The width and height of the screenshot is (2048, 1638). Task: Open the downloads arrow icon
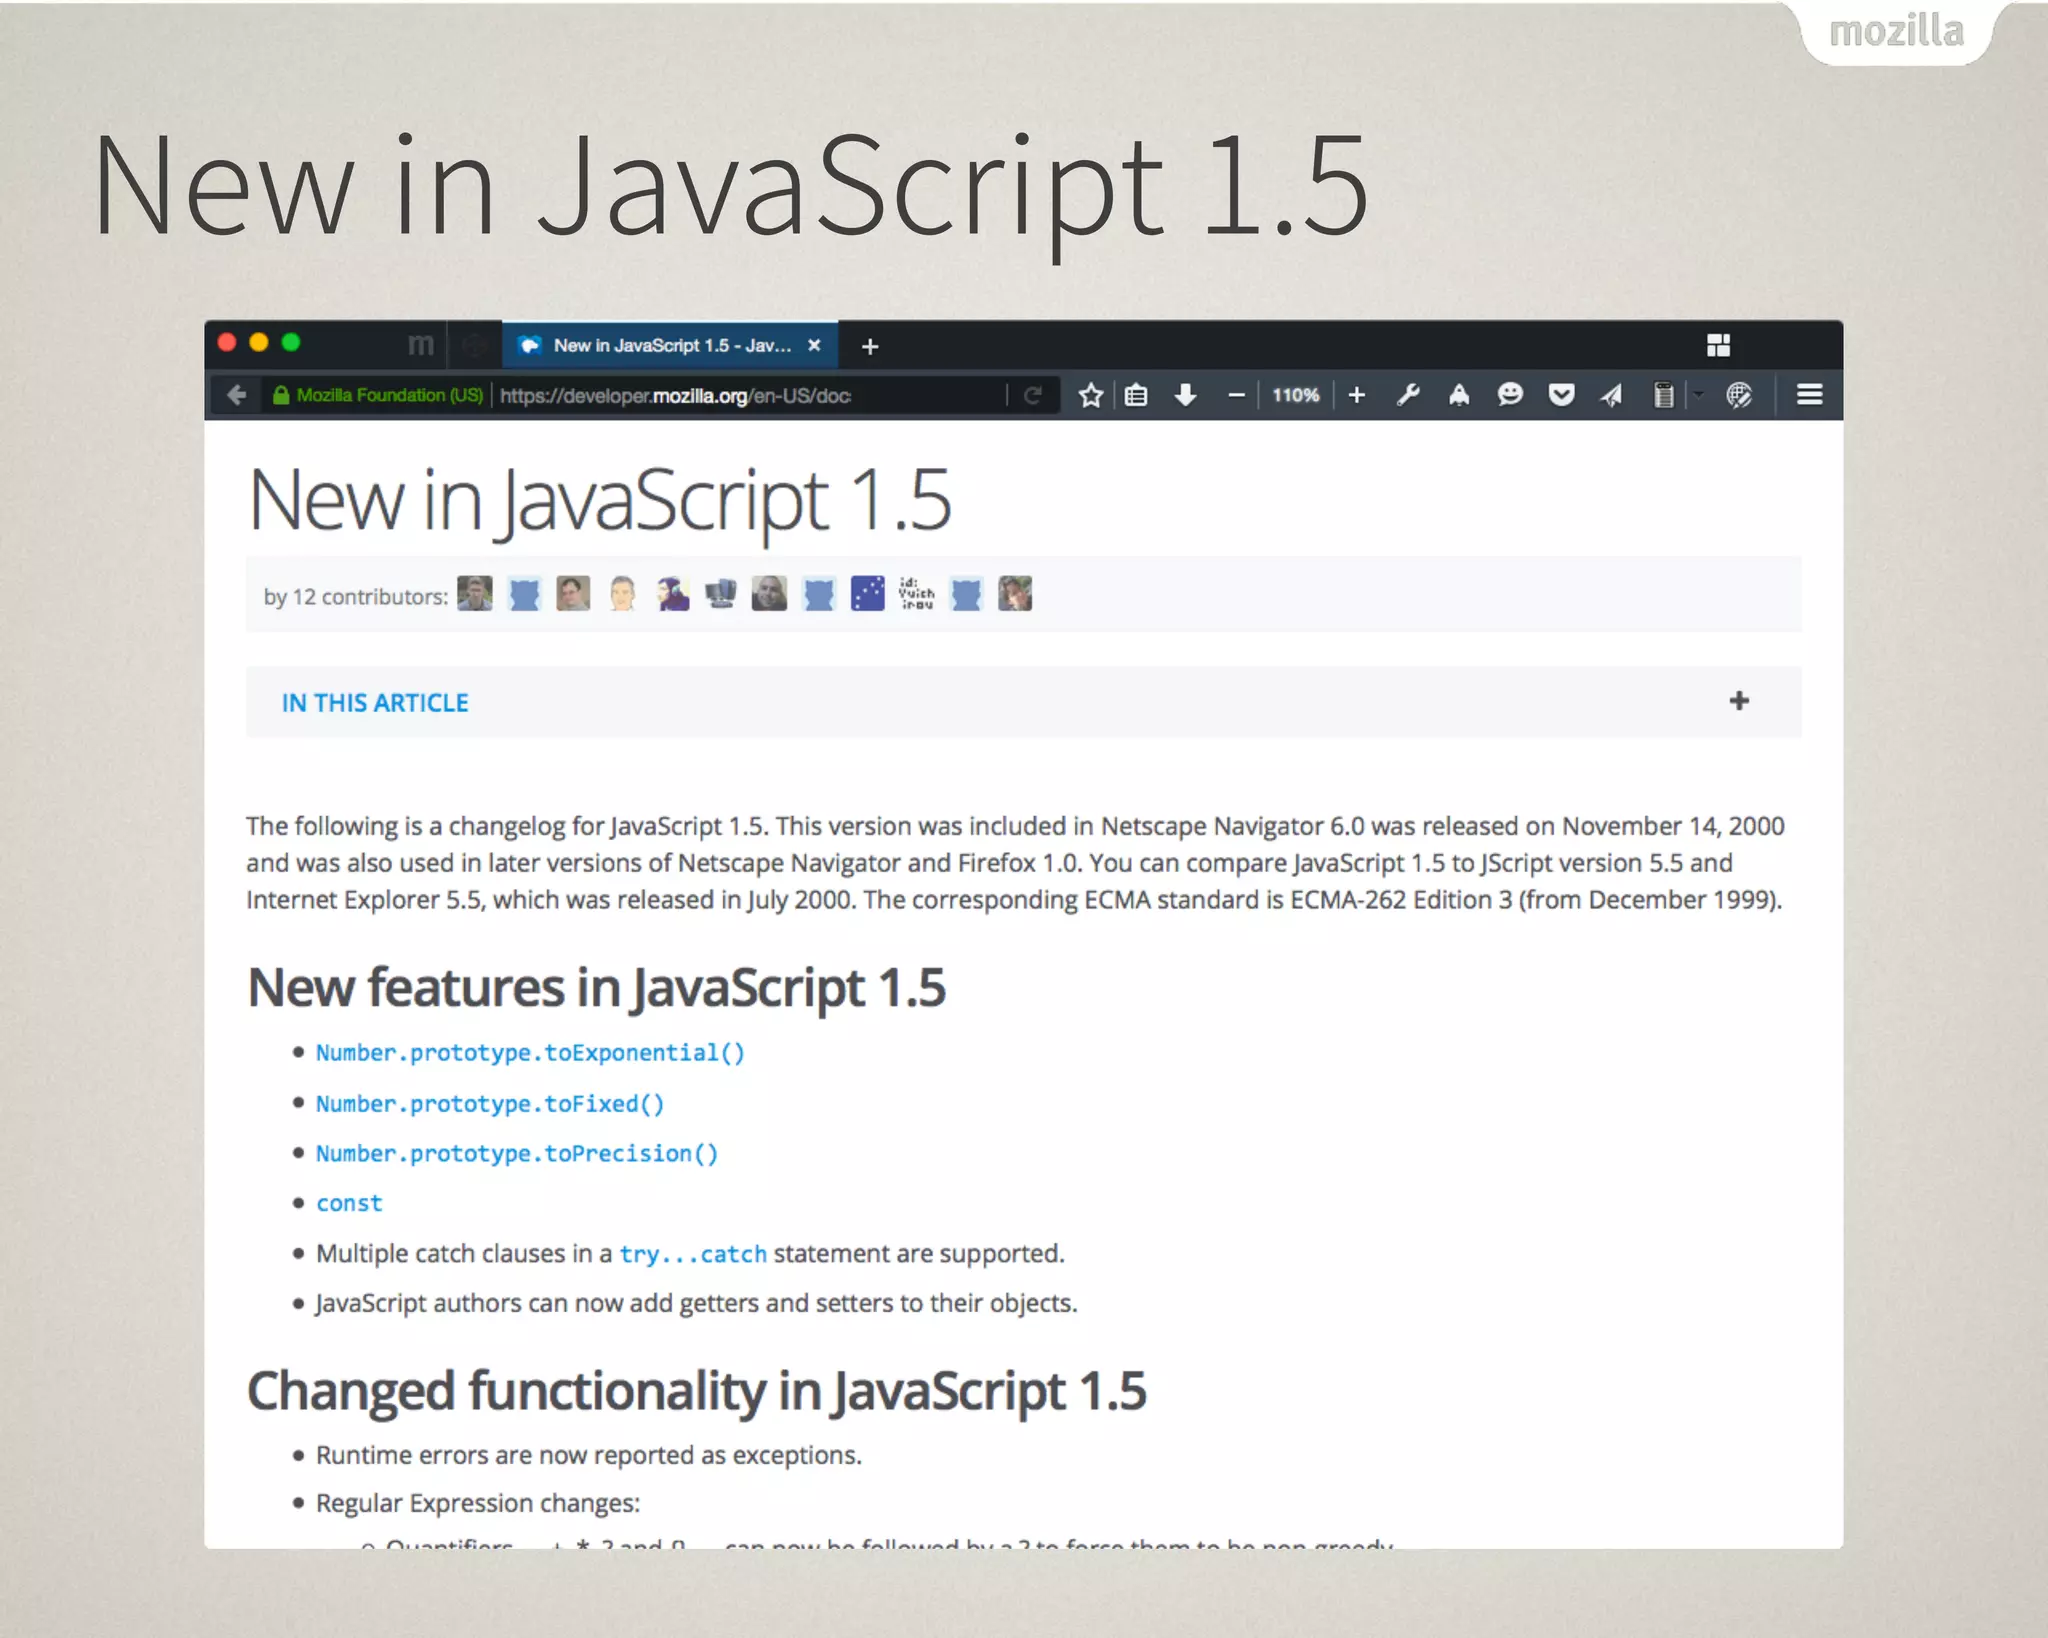(1185, 395)
